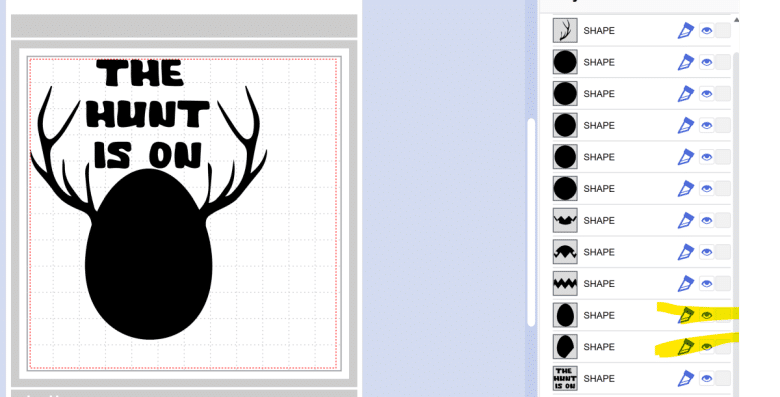The width and height of the screenshot is (780, 397).
Task: Click the pen icon on THE HUNT IS ON layer
Action: (685, 379)
